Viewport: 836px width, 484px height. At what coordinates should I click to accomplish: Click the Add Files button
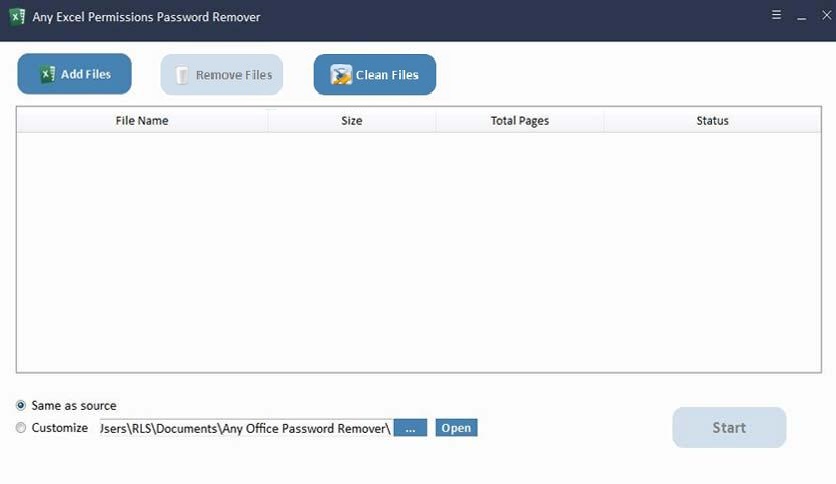(x=74, y=74)
